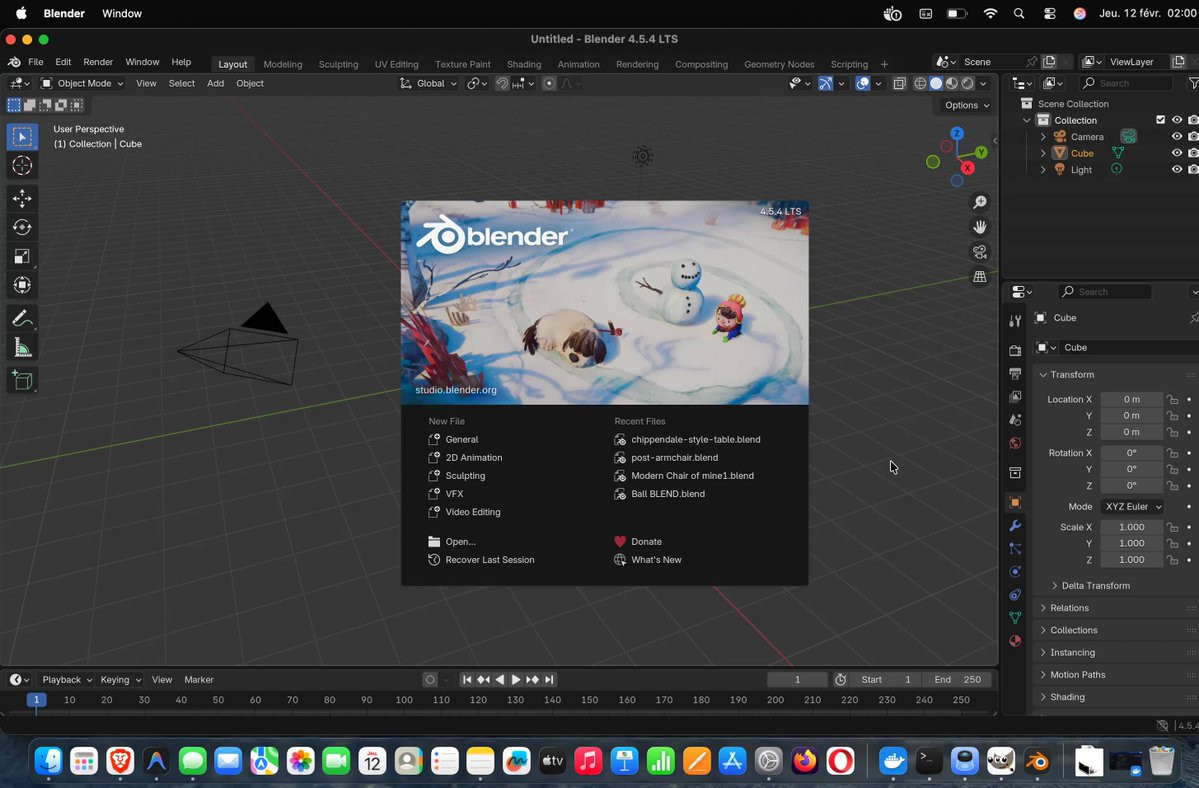Toggle visibility of the Light object

pos(1177,170)
